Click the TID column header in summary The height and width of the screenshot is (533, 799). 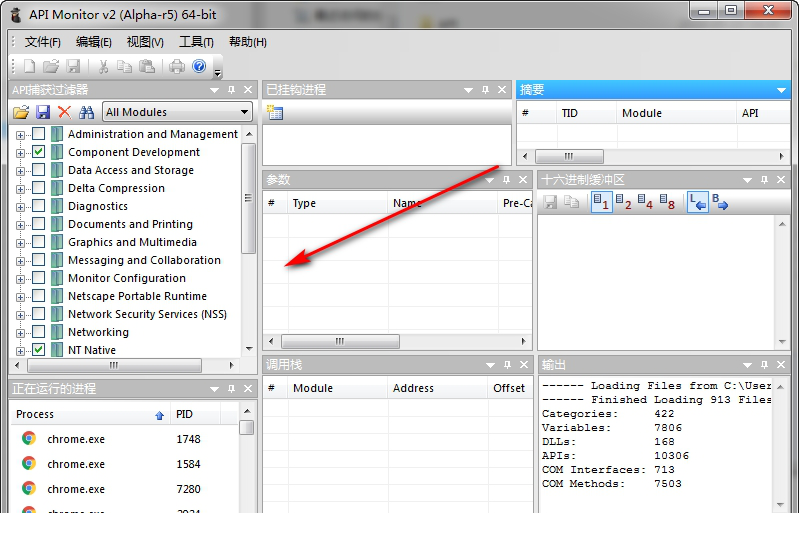point(587,113)
